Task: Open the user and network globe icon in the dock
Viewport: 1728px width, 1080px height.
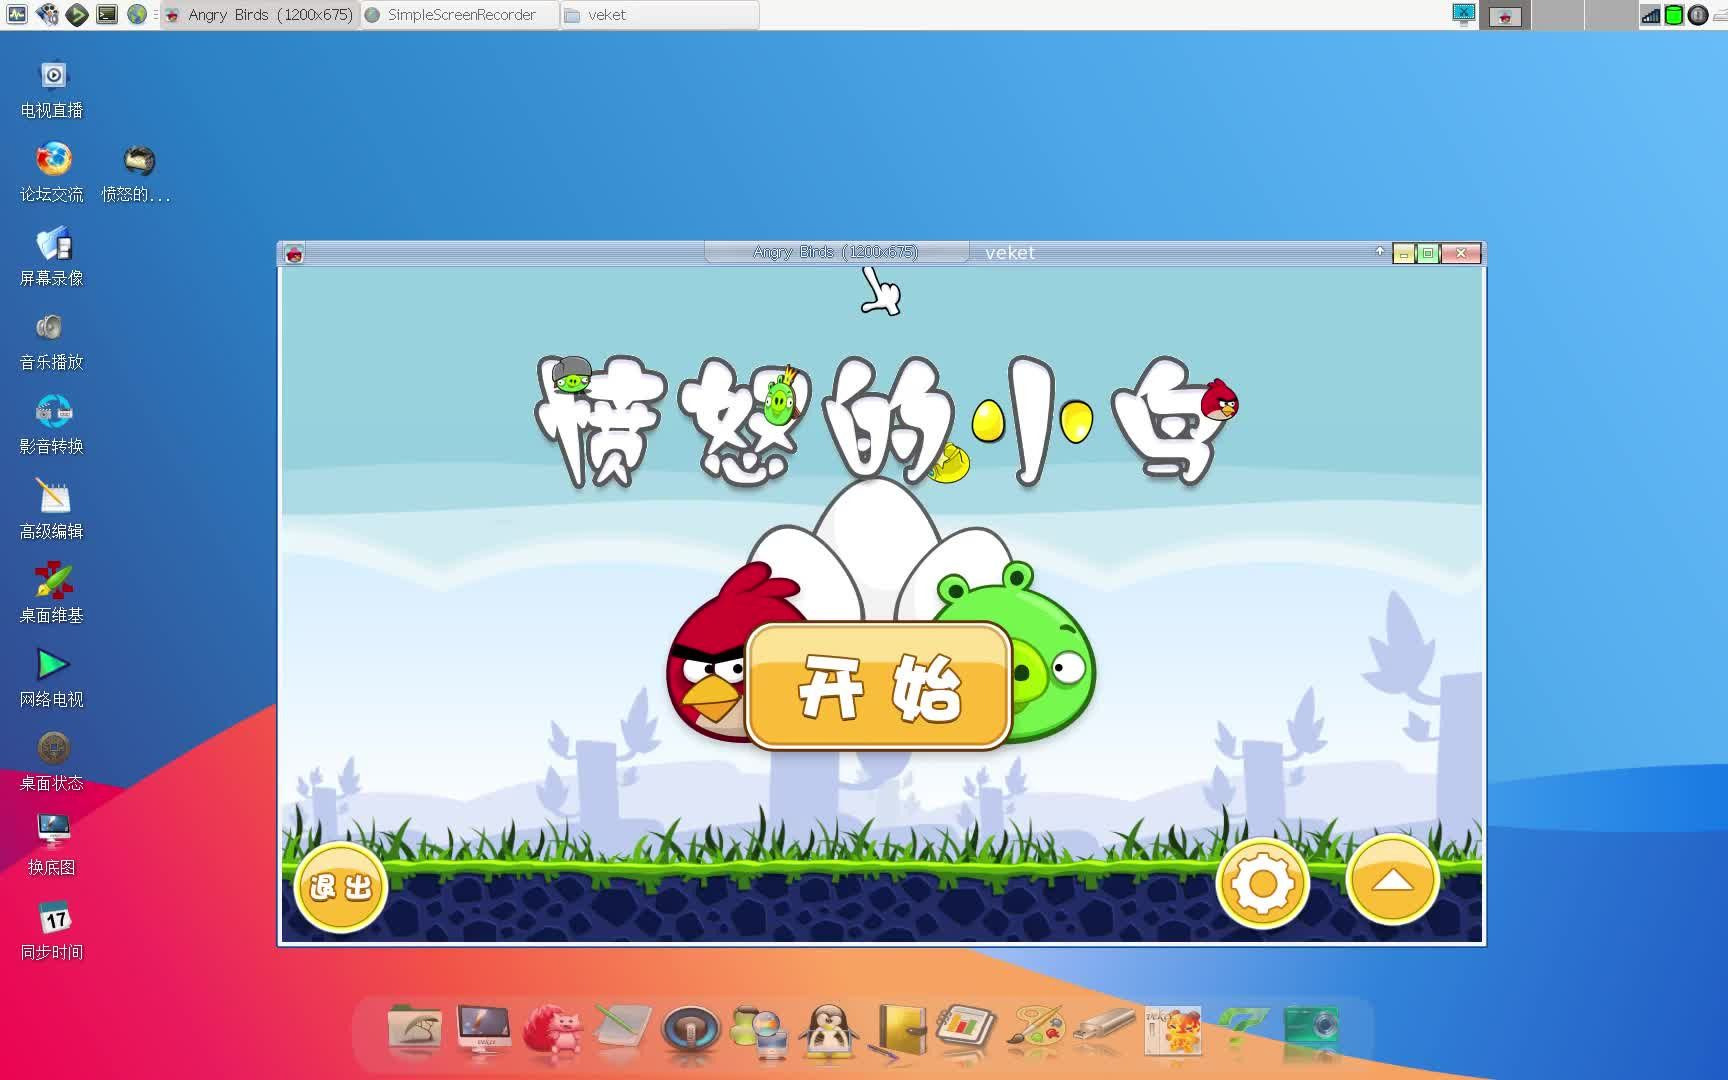Action: (x=760, y=1030)
